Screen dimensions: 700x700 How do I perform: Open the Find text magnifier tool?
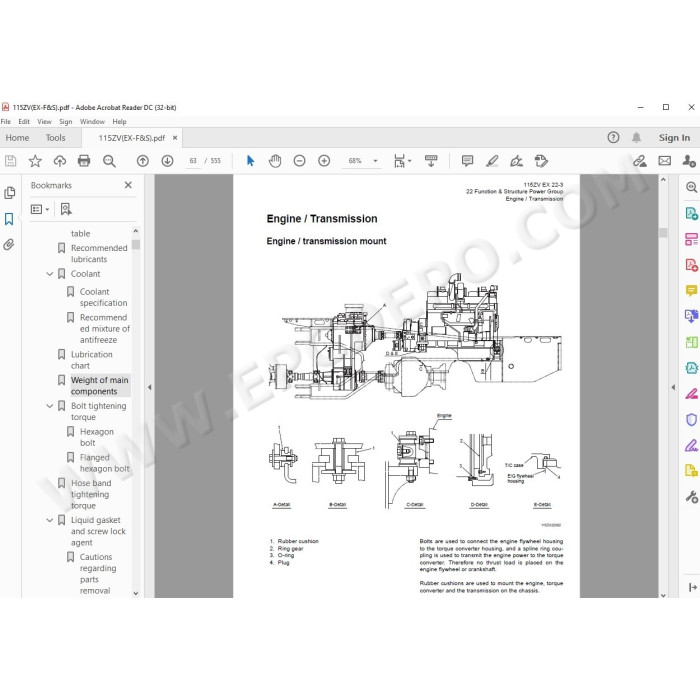pyautogui.click(x=109, y=161)
